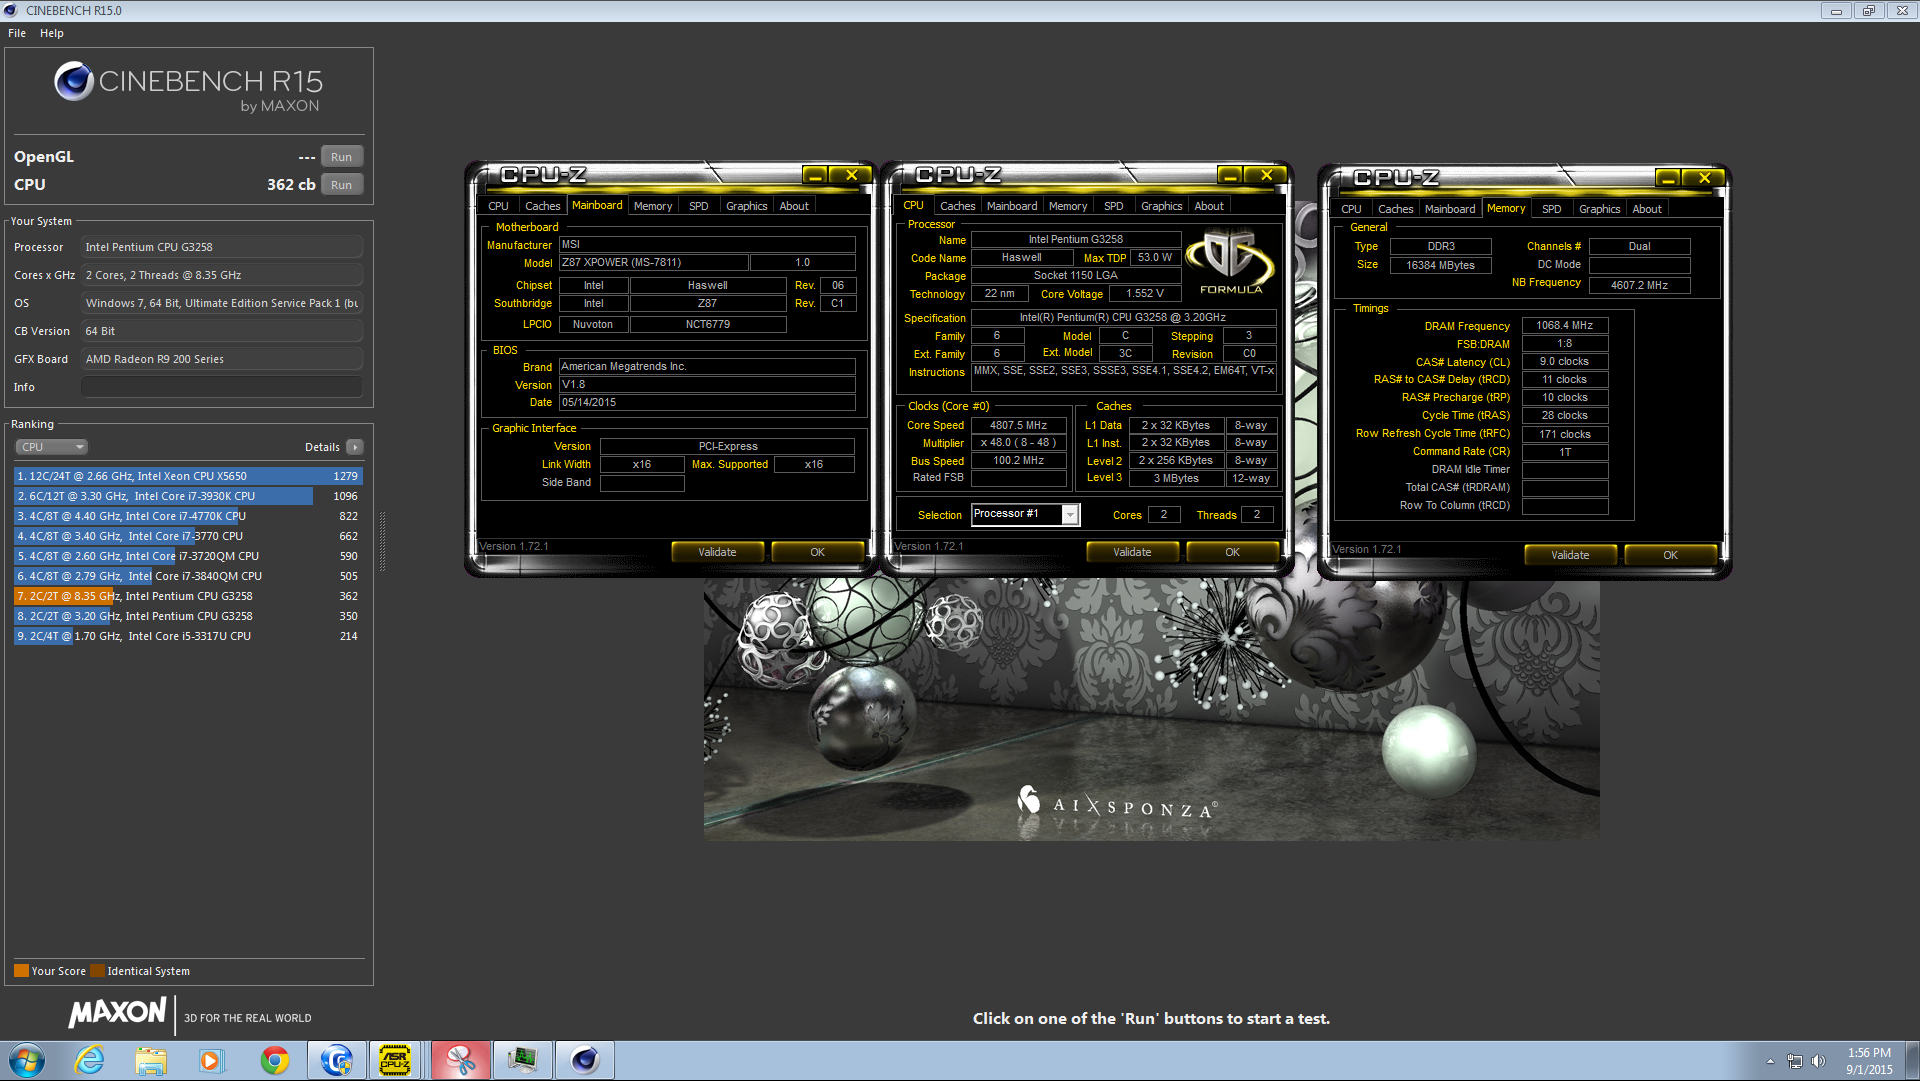Click the Cinebench R15 logo sphere
The height and width of the screenshot is (1081, 1920).
point(73,81)
